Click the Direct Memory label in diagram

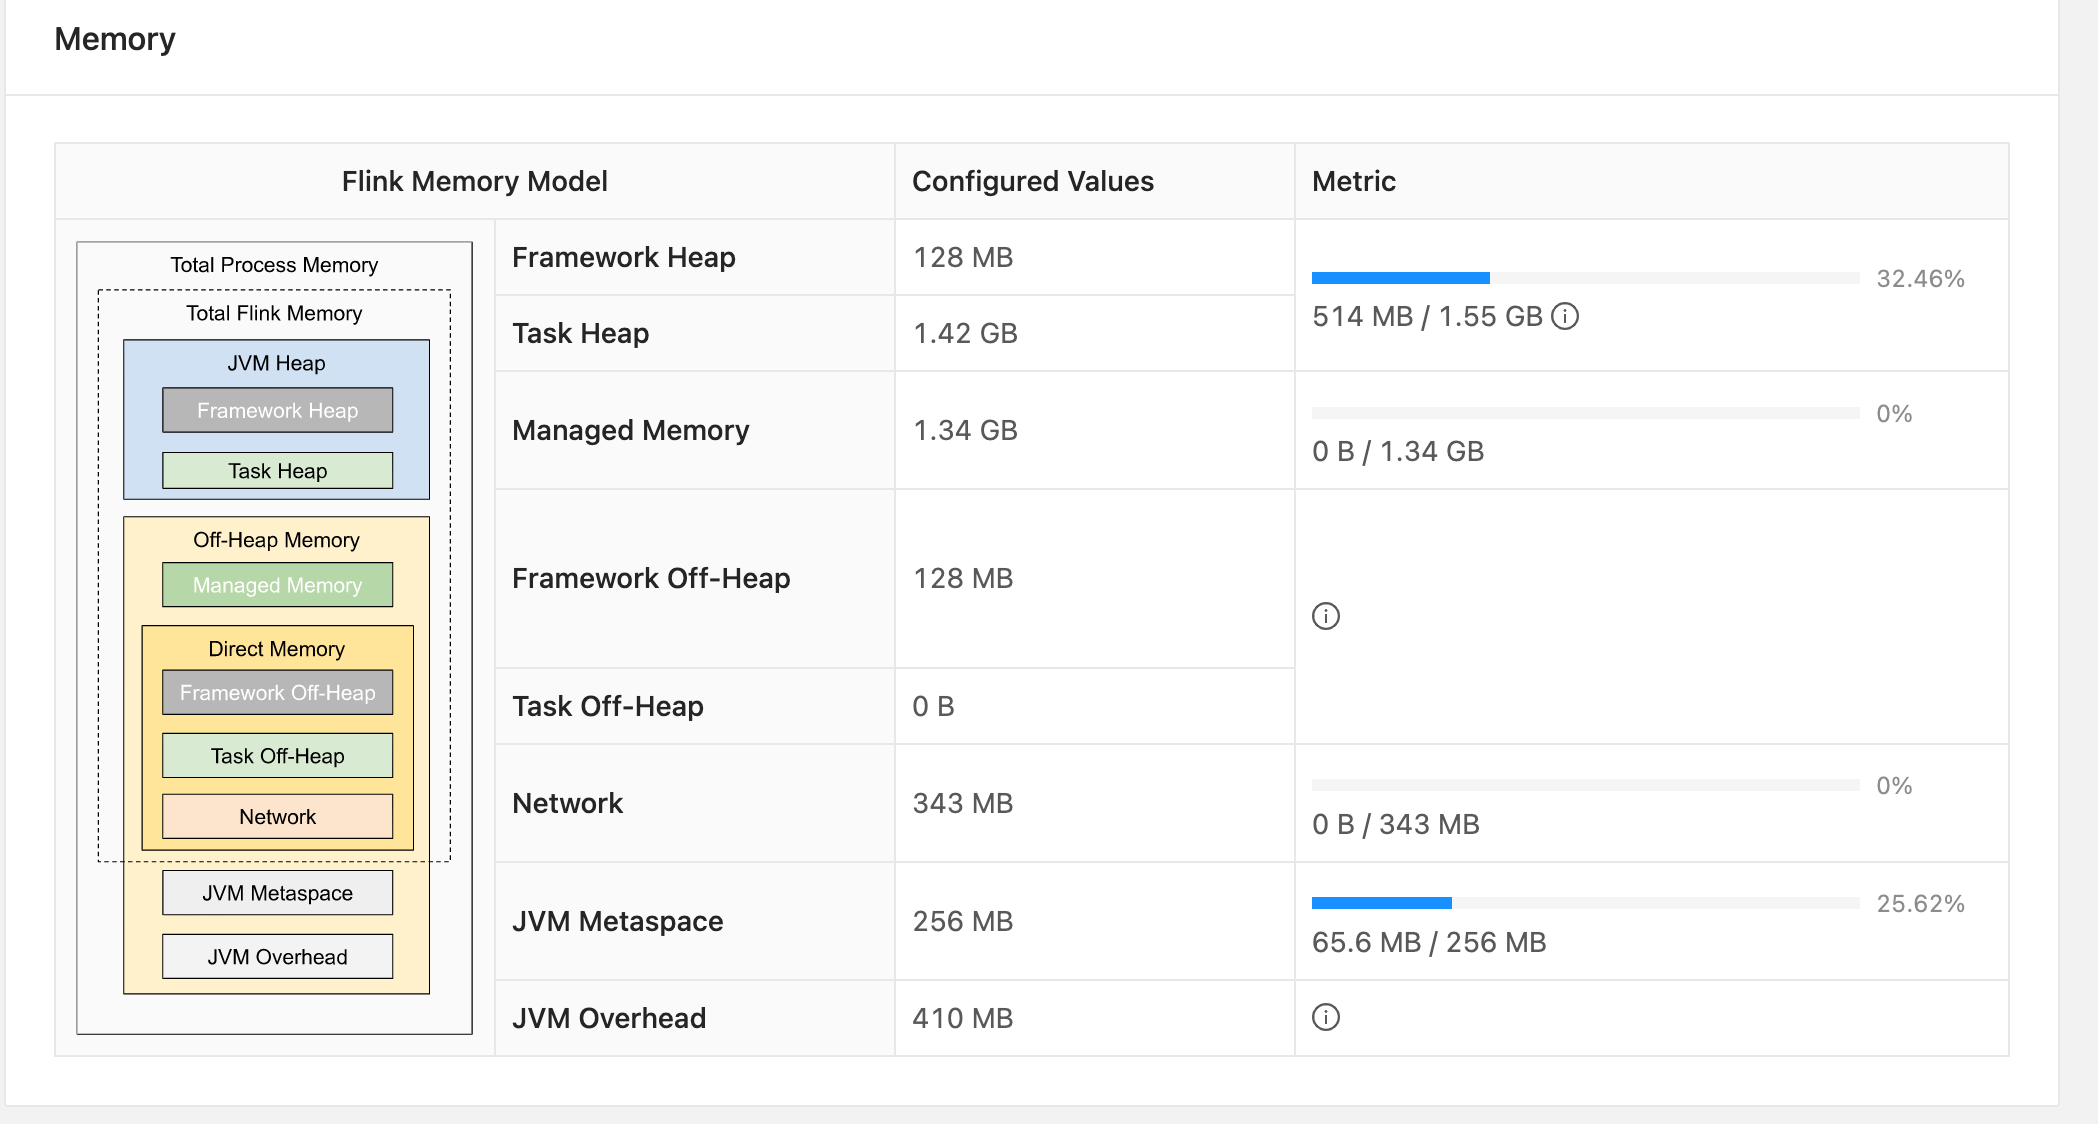(276, 649)
